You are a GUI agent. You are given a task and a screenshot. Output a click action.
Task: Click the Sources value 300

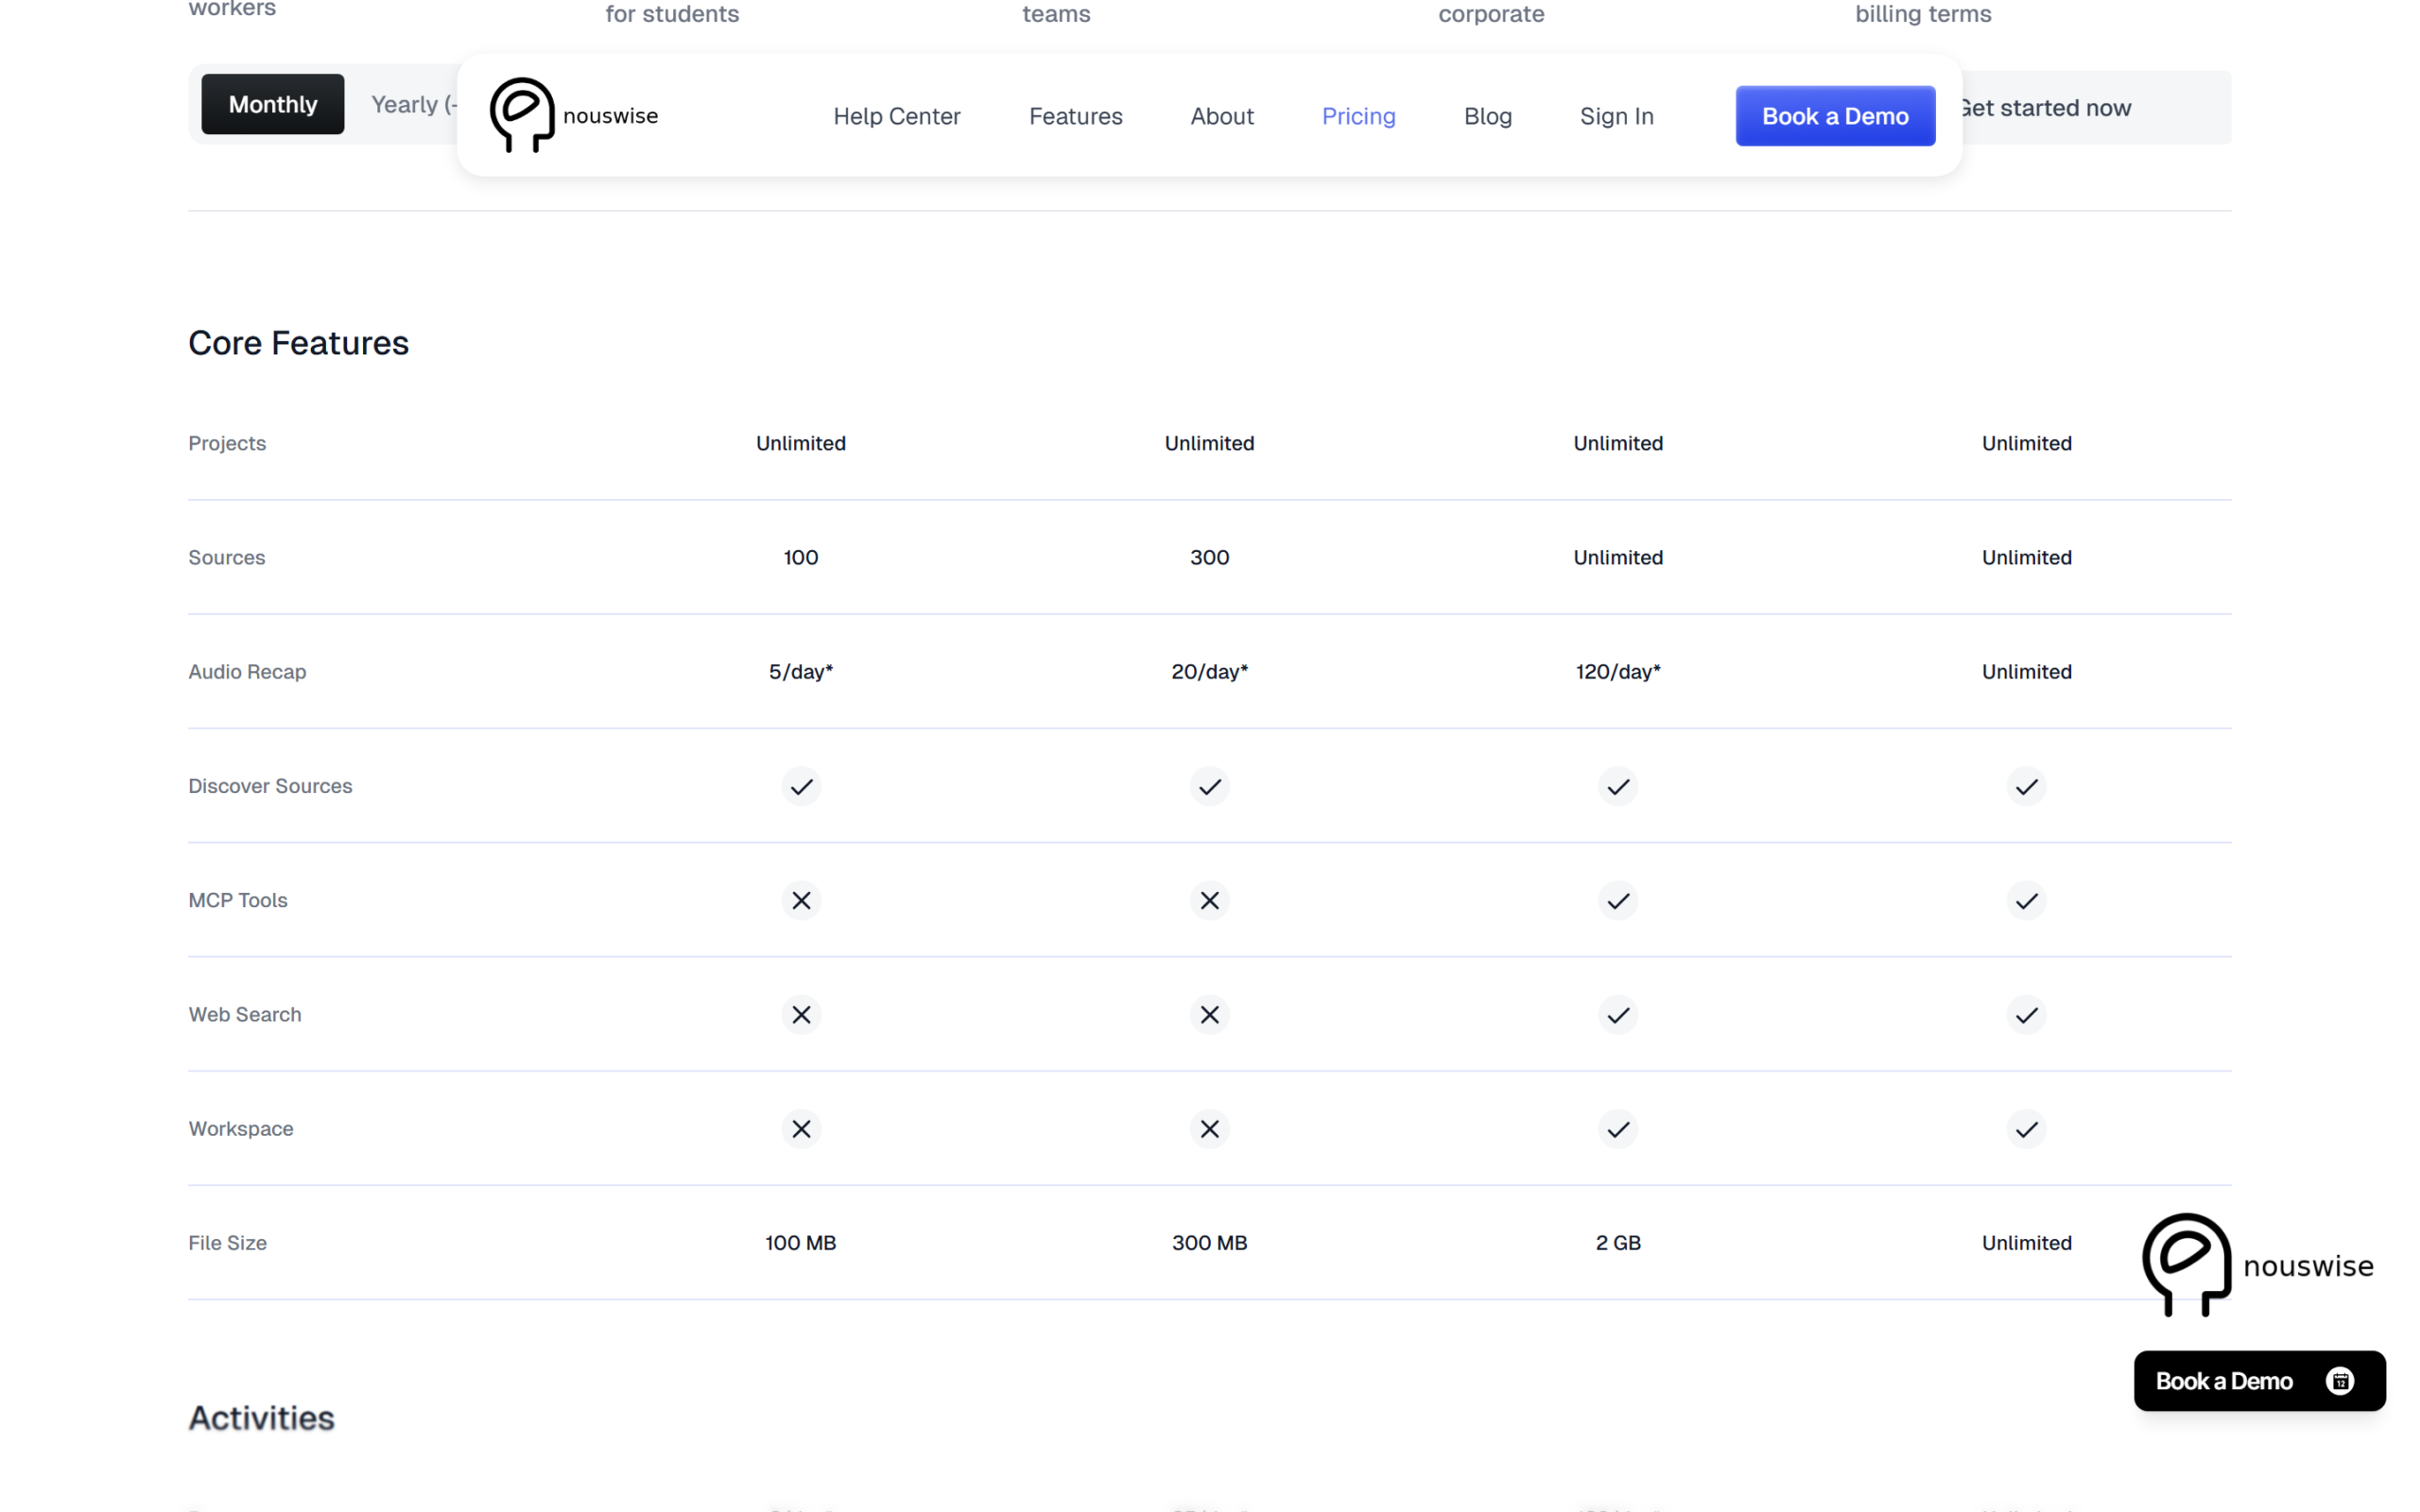coord(1209,557)
